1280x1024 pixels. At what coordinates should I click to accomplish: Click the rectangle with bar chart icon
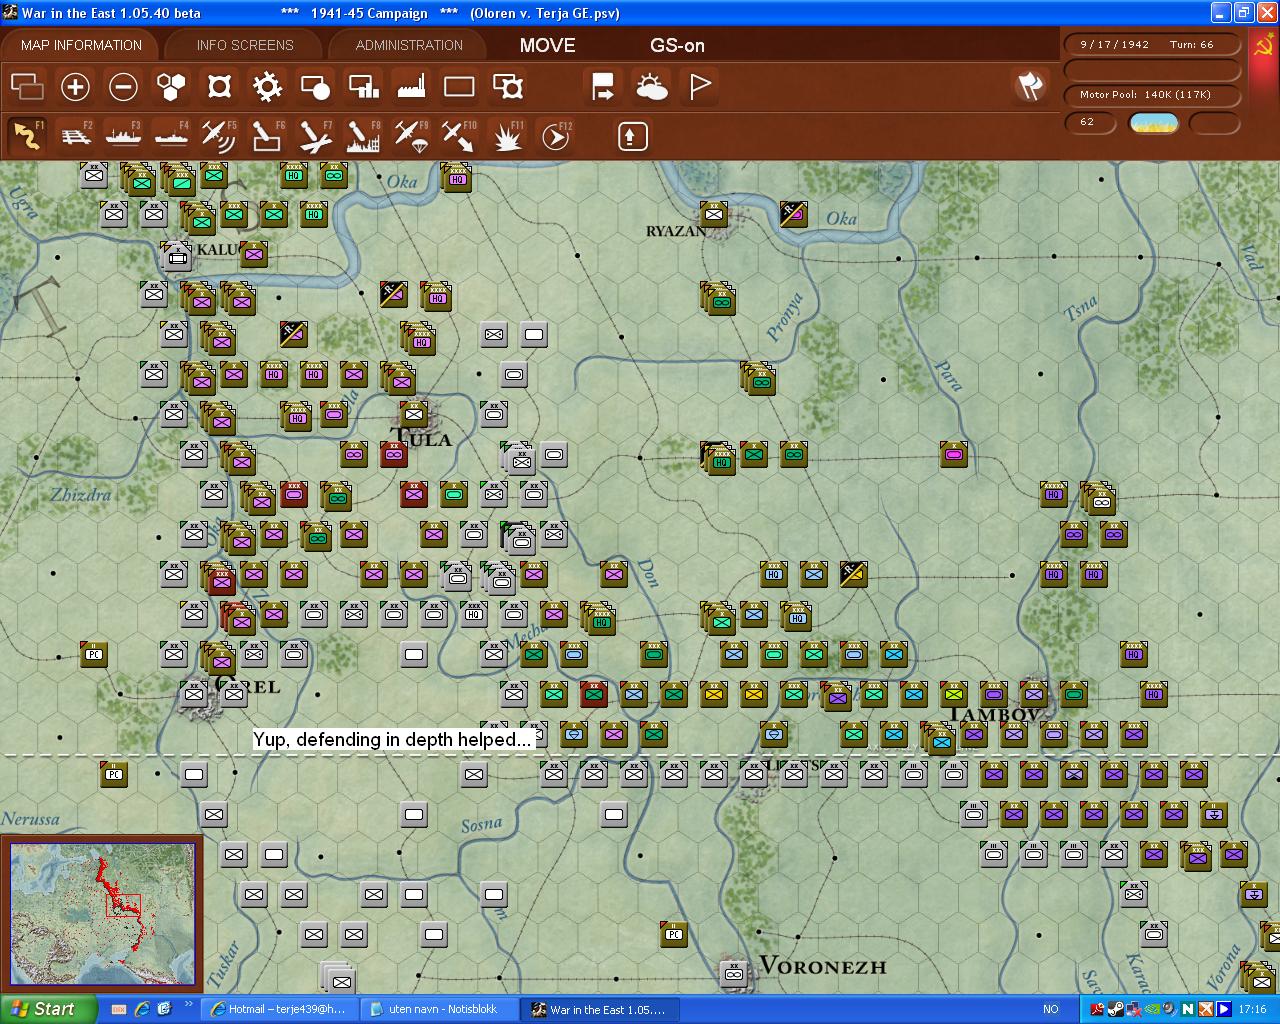point(363,87)
